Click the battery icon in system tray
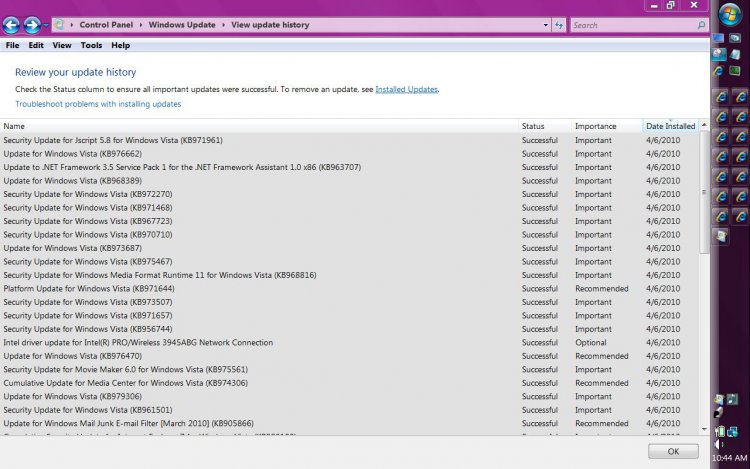750x469 pixels. (x=720, y=432)
